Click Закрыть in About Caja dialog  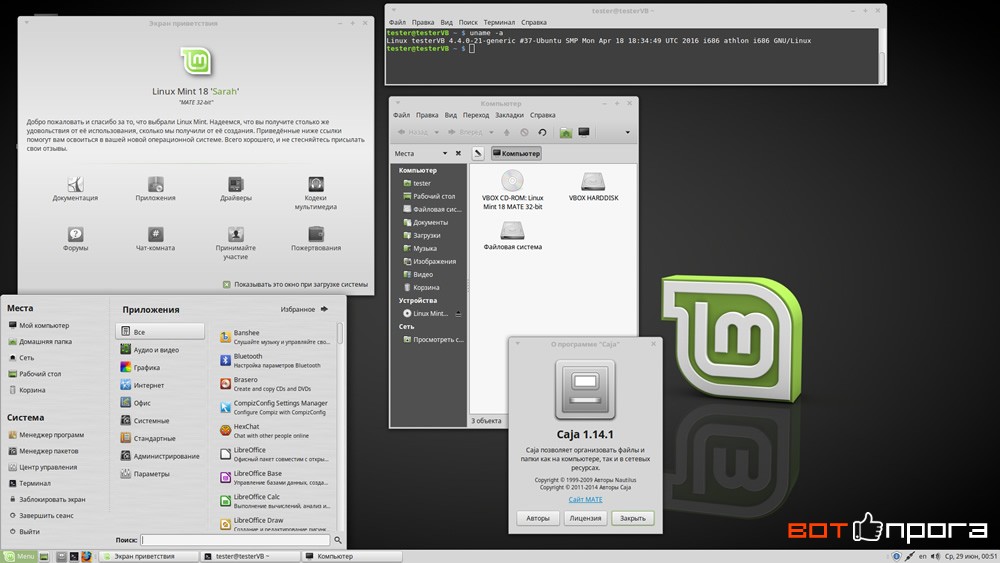[633, 518]
